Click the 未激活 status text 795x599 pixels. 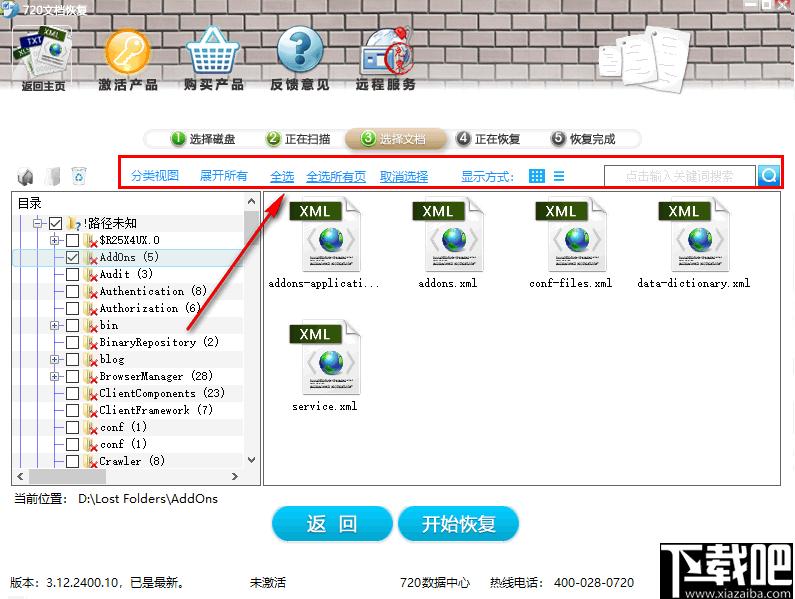click(x=268, y=582)
